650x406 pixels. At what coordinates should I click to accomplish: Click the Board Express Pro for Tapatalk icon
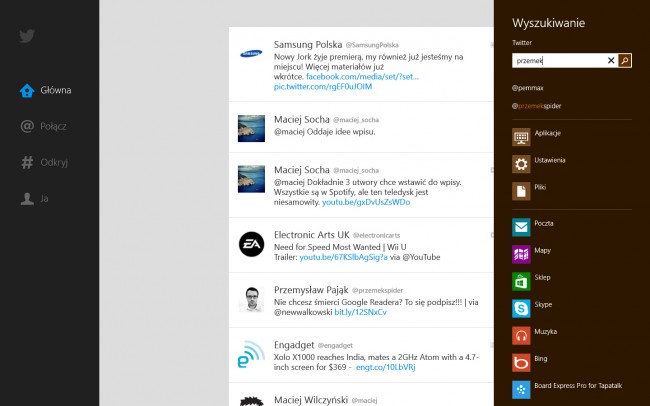[x=521, y=390]
